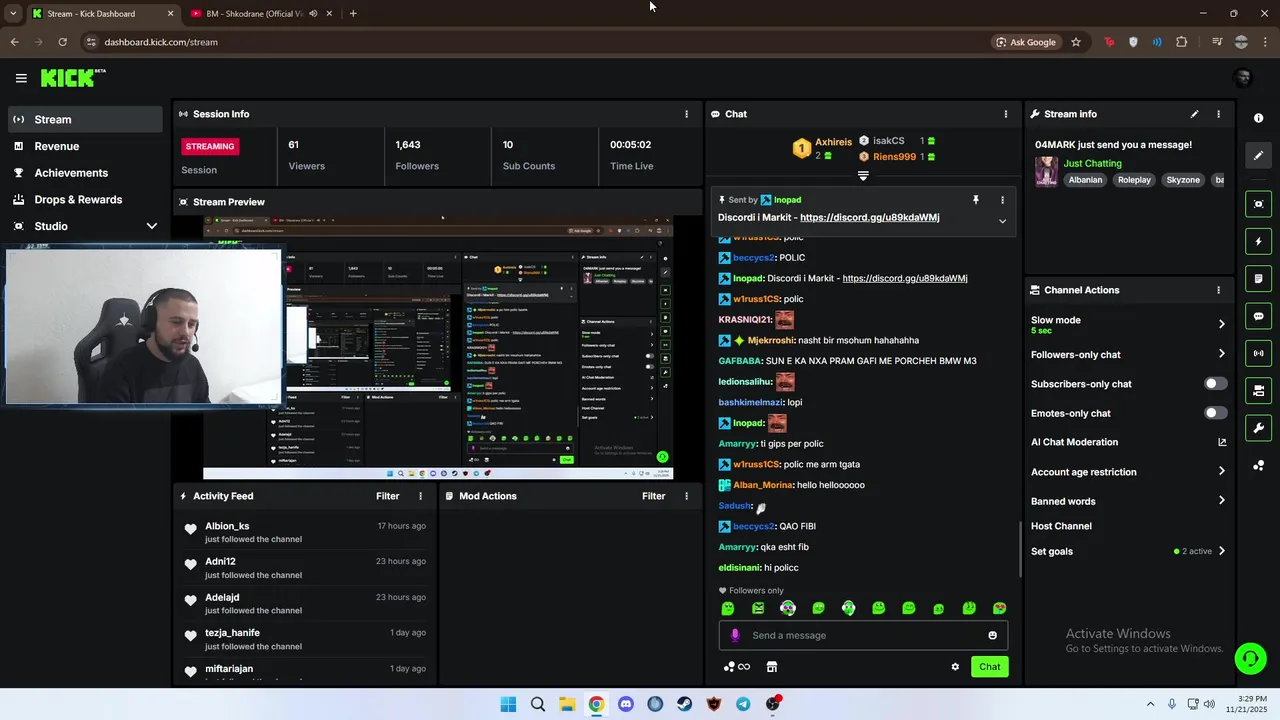Expand Followers-only chat settings
The image size is (1280, 720).
point(1221,354)
